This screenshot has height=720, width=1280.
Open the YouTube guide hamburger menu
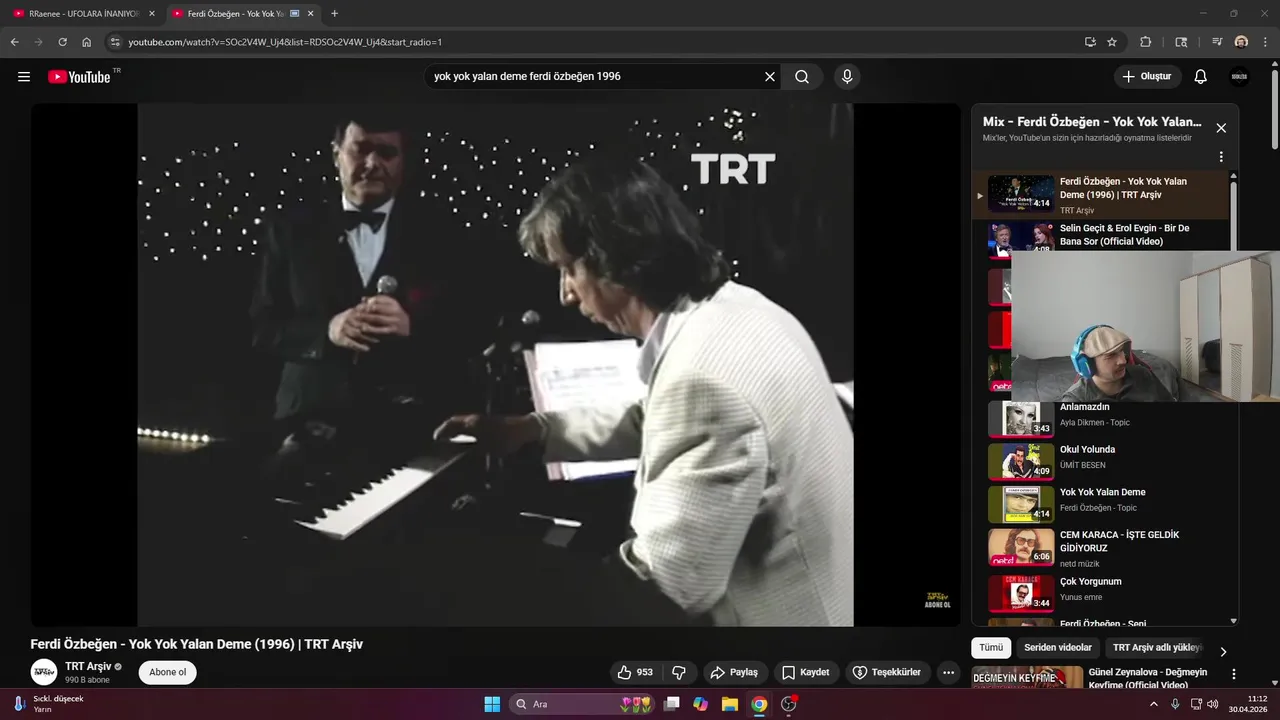24,77
